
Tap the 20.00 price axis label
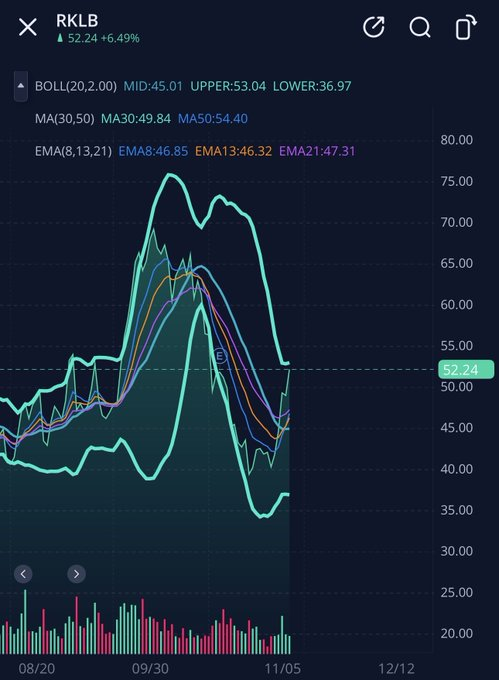[457, 633]
